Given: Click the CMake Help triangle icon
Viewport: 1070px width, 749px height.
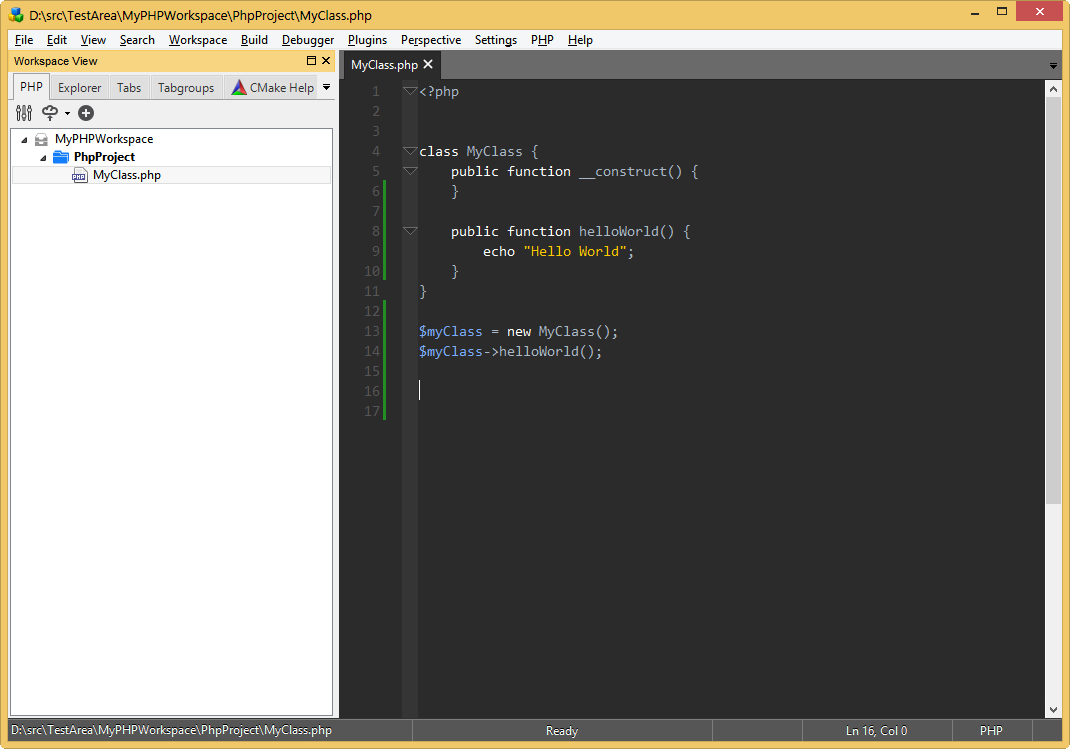Looking at the screenshot, I should pyautogui.click(x=238, y=87).
